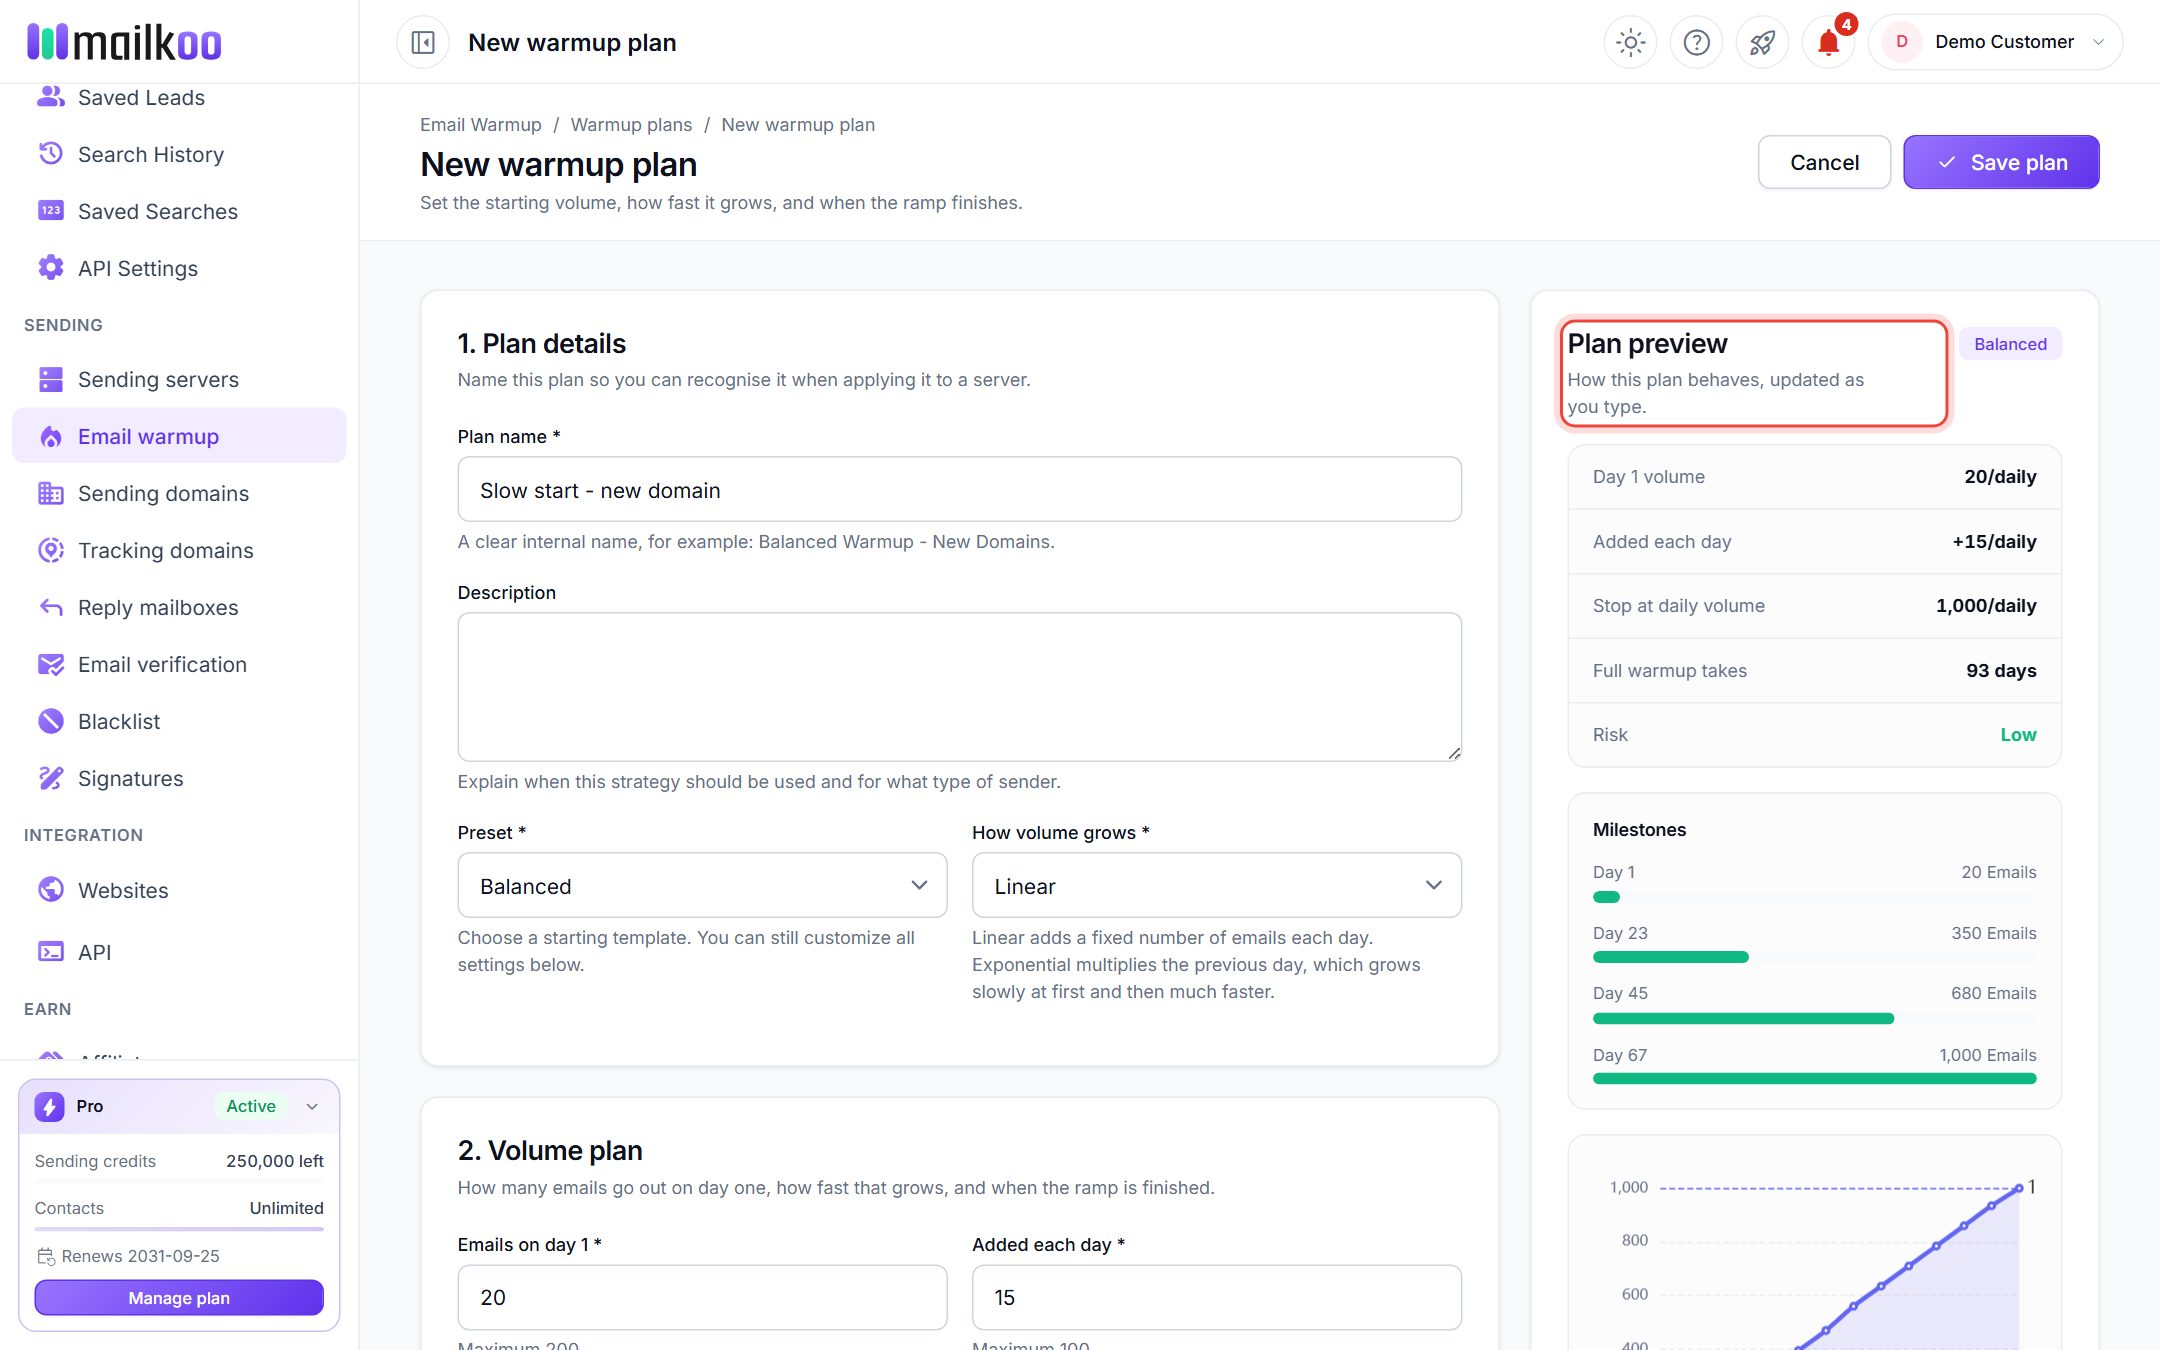Click the Signatures pen icon

51,778
